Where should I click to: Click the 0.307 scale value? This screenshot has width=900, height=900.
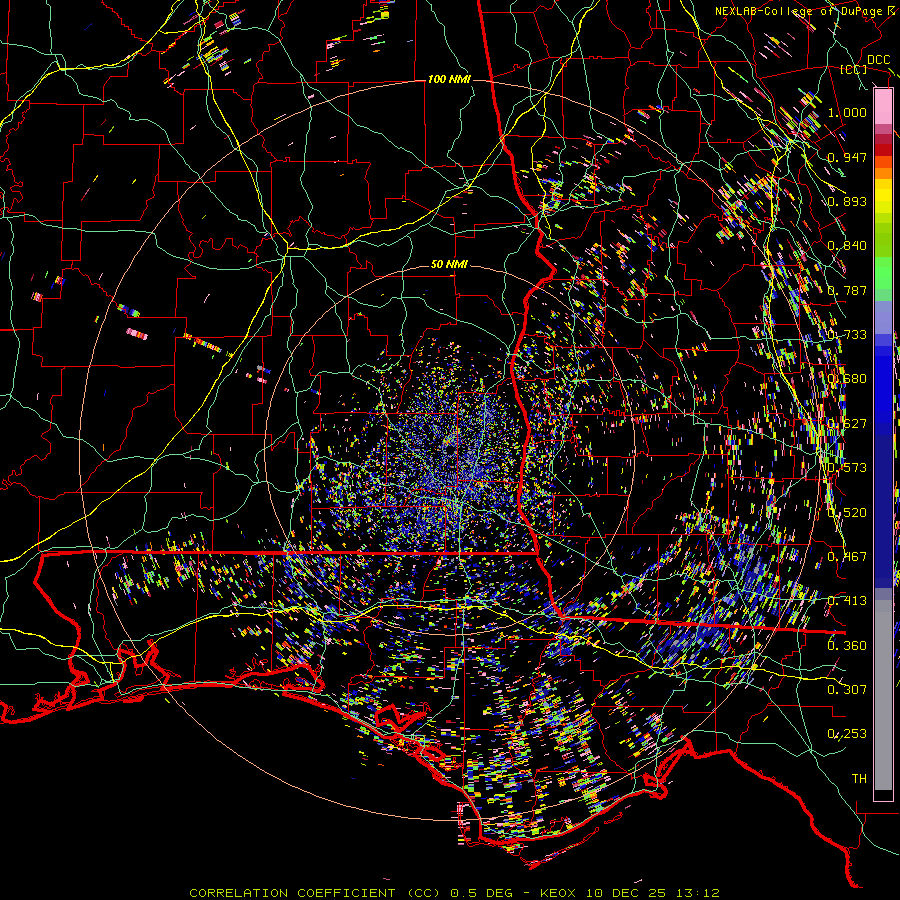[847, 690]
